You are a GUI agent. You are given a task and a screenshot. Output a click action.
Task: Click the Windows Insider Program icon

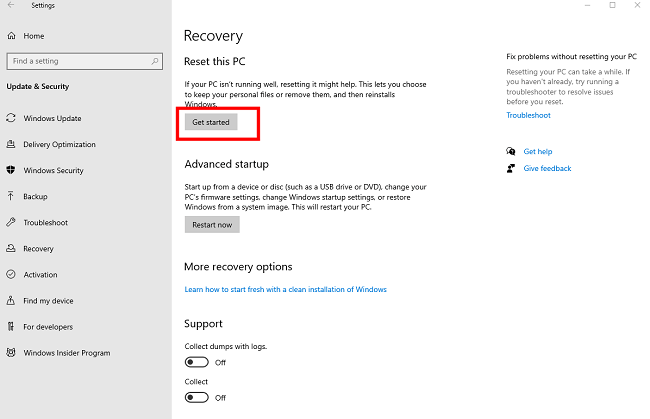pyautogui.click(x=11, y=353)
